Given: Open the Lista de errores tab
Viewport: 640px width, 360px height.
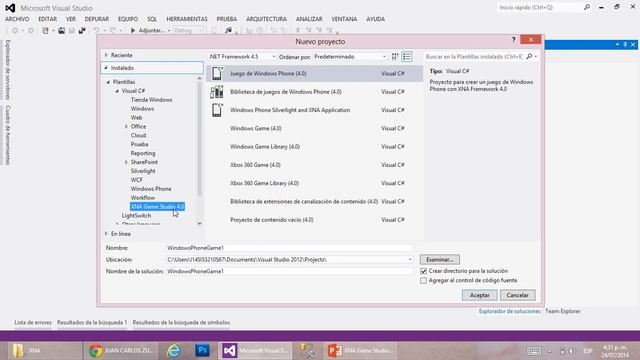Looking at the screenshot, I should [x=33, y=322].
